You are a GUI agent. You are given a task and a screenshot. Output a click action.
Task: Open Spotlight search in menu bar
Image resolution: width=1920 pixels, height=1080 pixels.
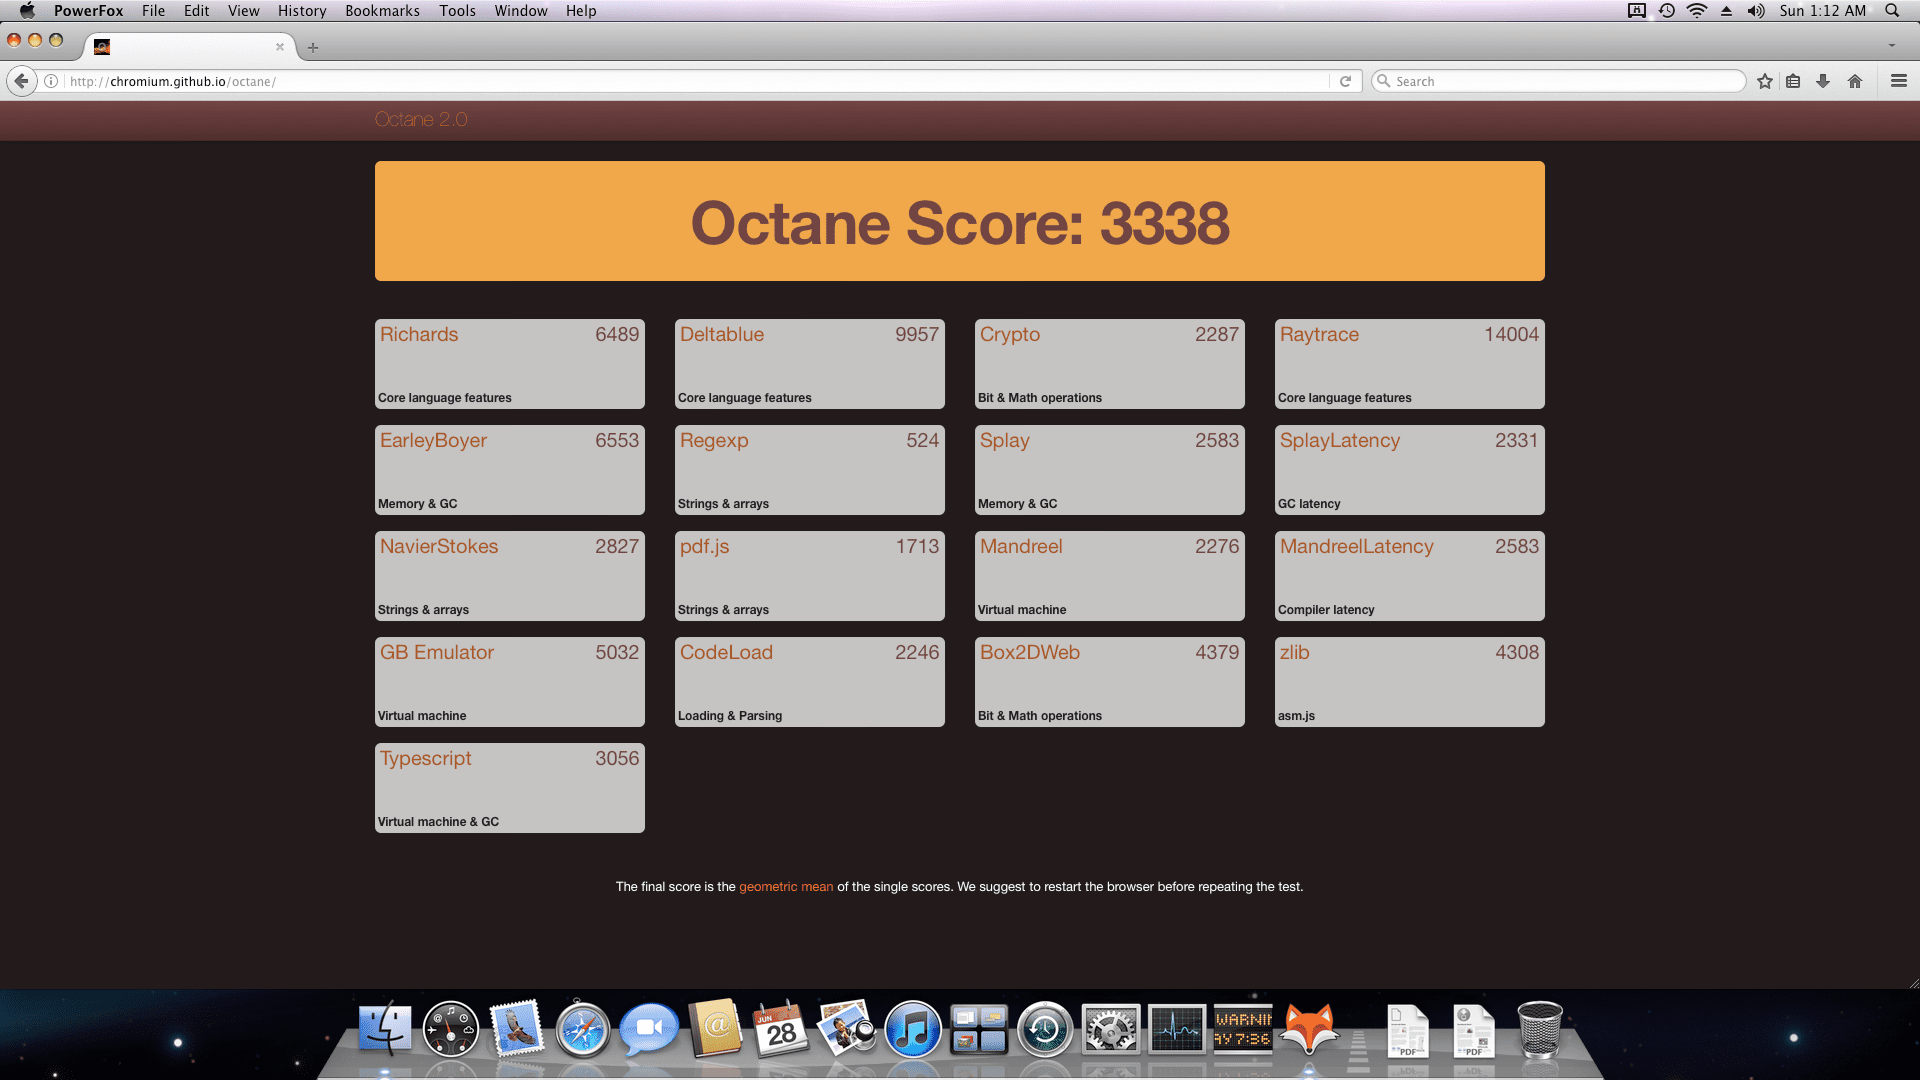click(x=1892, y=11)
